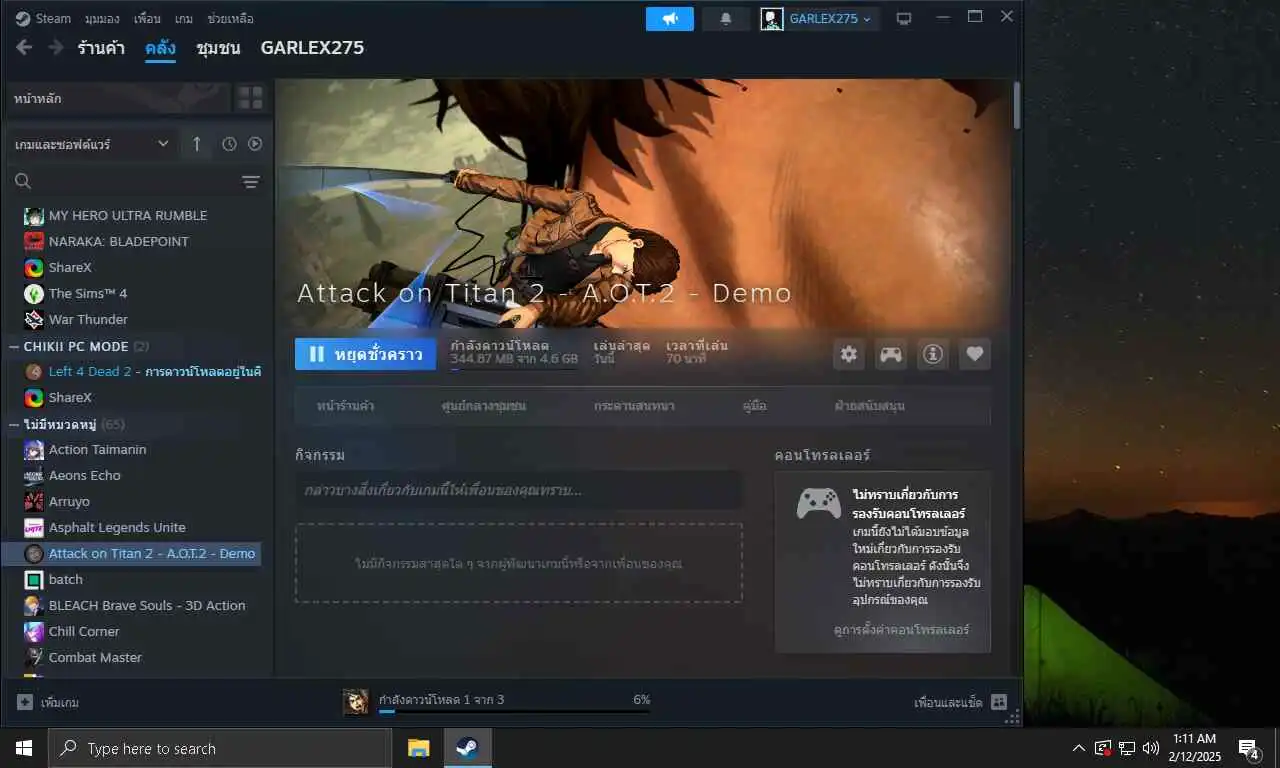Go to the Store (ร้านค้า) tab
The height and width of the screenshot is (768, 1280).
(x=101, y=48)
